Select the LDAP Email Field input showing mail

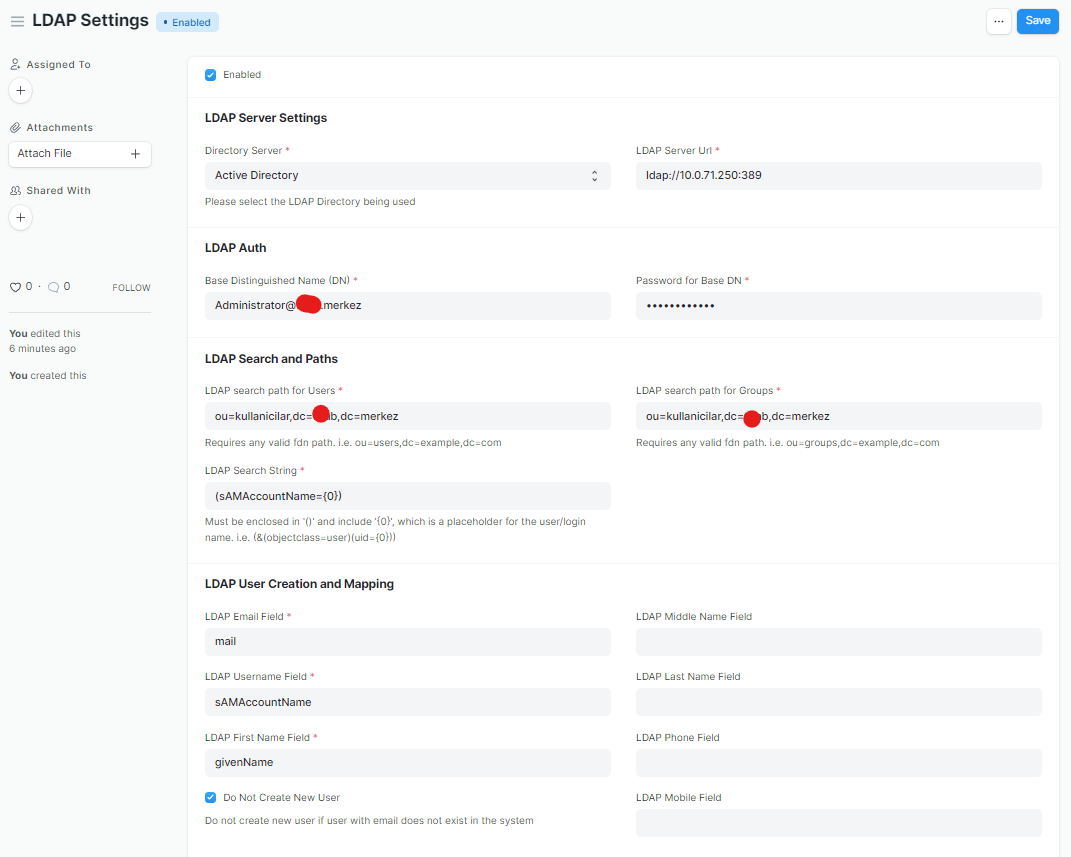pyautogui.click(x=407, y=641)
